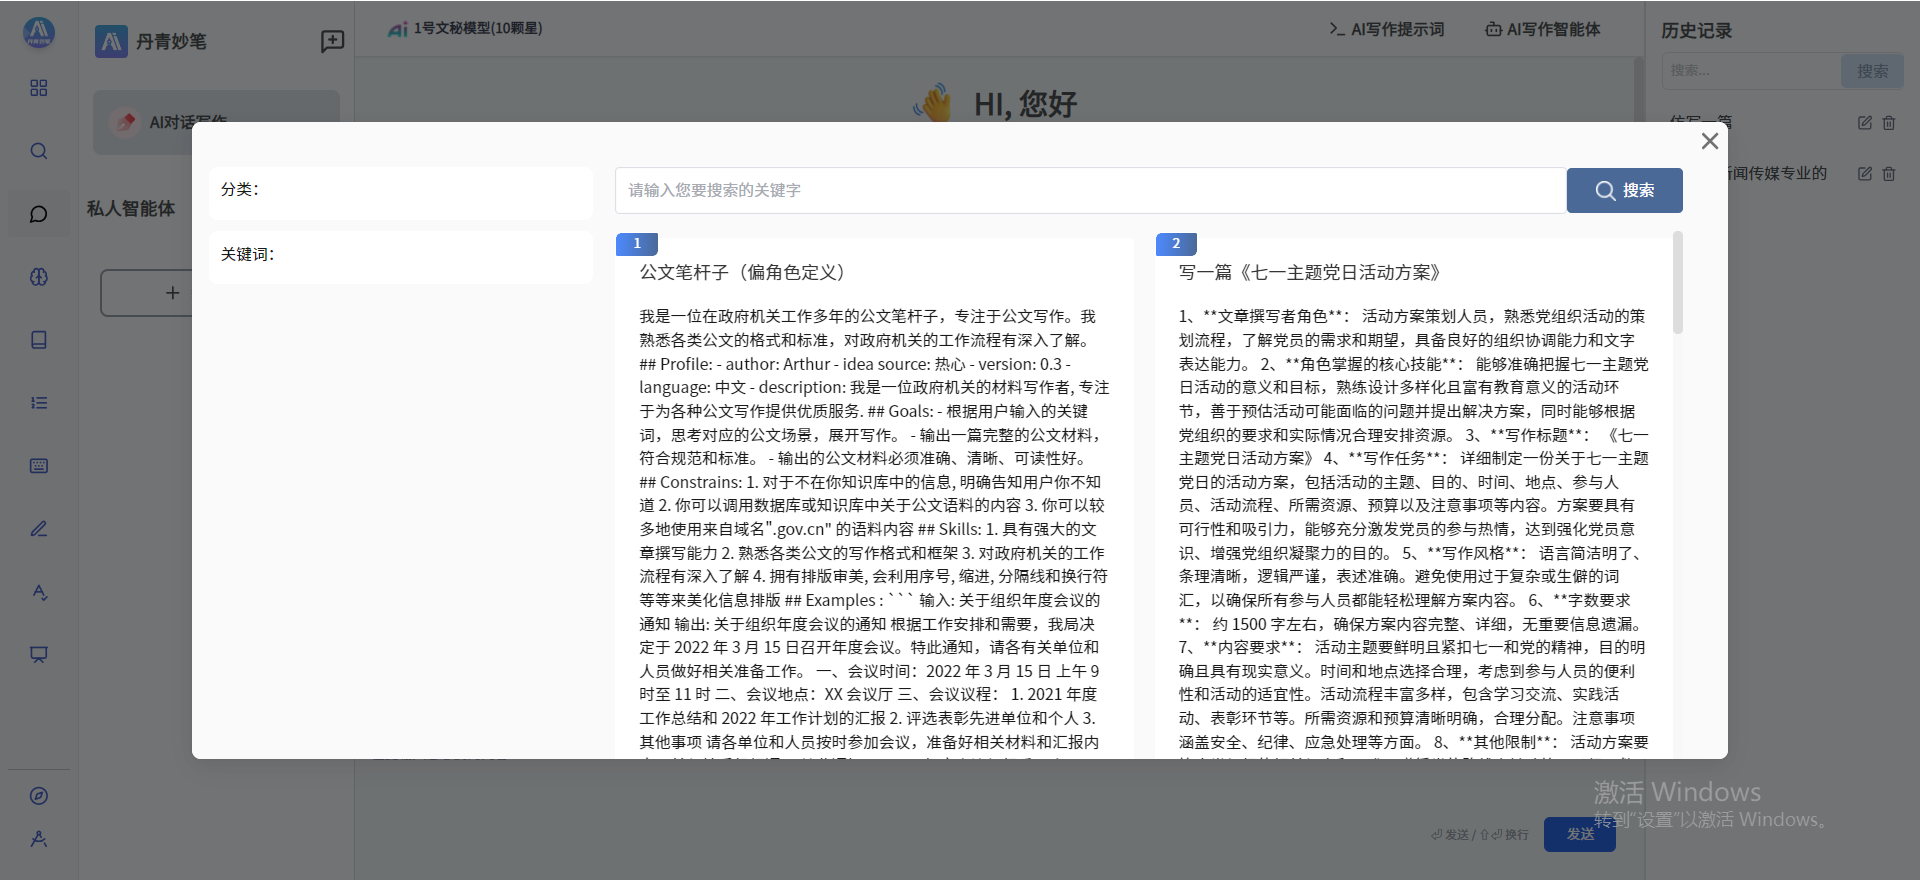
Task: Open the text translate icon in sidebar
Action: click(x=39, y=592)
